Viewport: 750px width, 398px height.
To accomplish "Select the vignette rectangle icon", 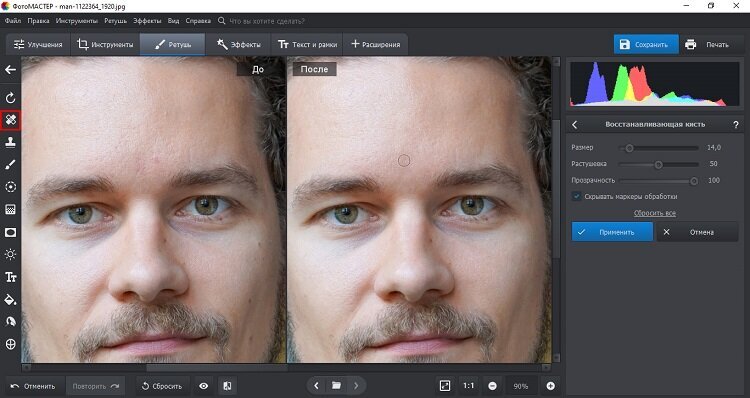I will [x=11, y=232].
